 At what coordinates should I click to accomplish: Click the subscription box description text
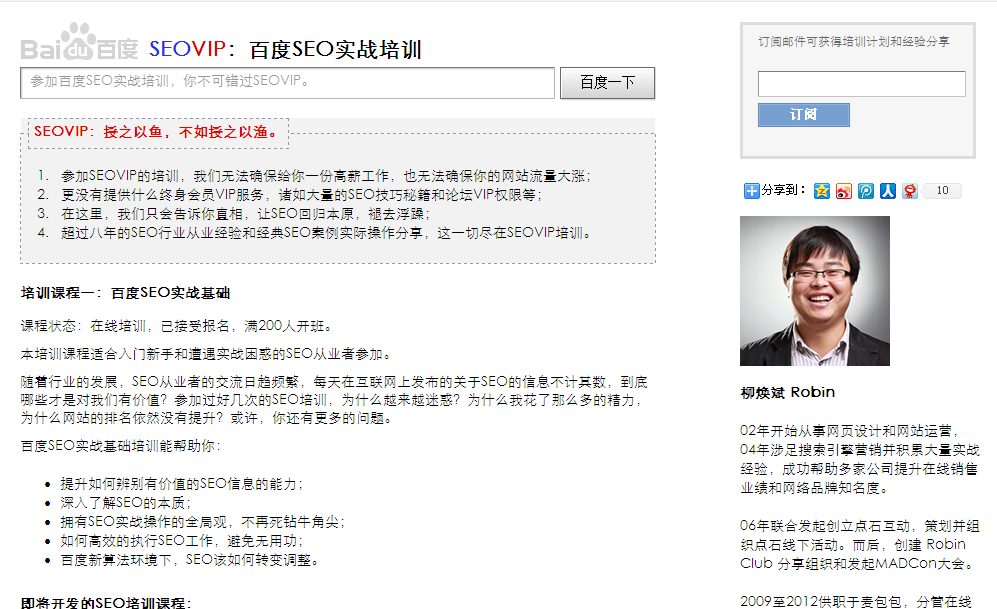[x=853, y=42]
